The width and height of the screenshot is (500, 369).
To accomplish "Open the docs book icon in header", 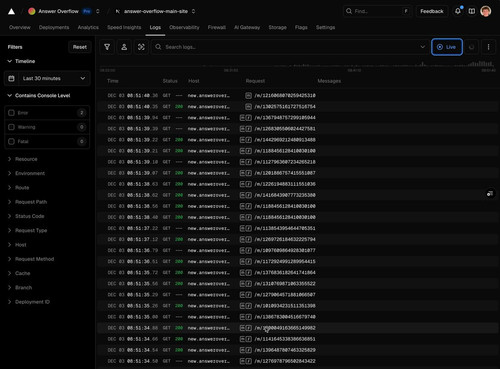I will pos(472,11).
